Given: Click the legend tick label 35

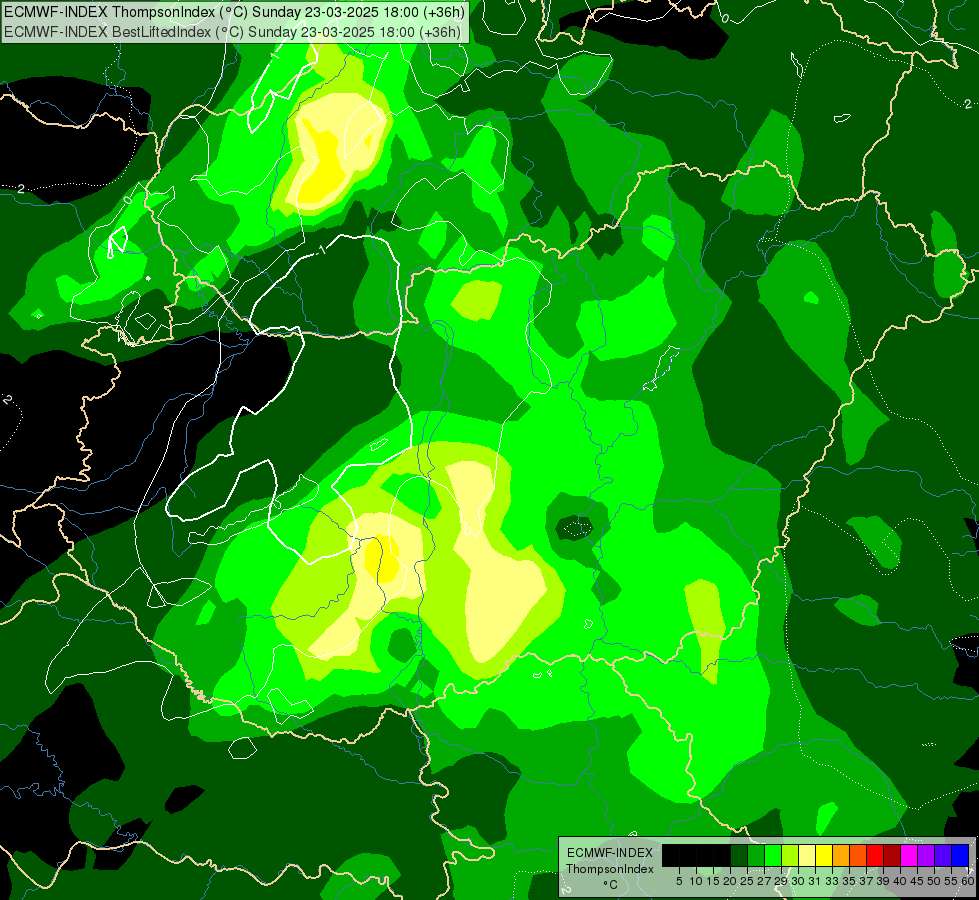Looking at the screenshot, I should point(849,881).
